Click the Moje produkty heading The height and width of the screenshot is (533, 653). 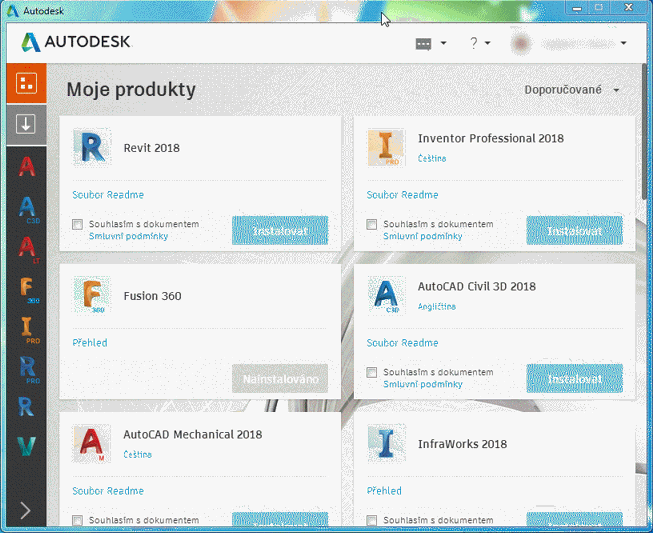coord(131,90)
